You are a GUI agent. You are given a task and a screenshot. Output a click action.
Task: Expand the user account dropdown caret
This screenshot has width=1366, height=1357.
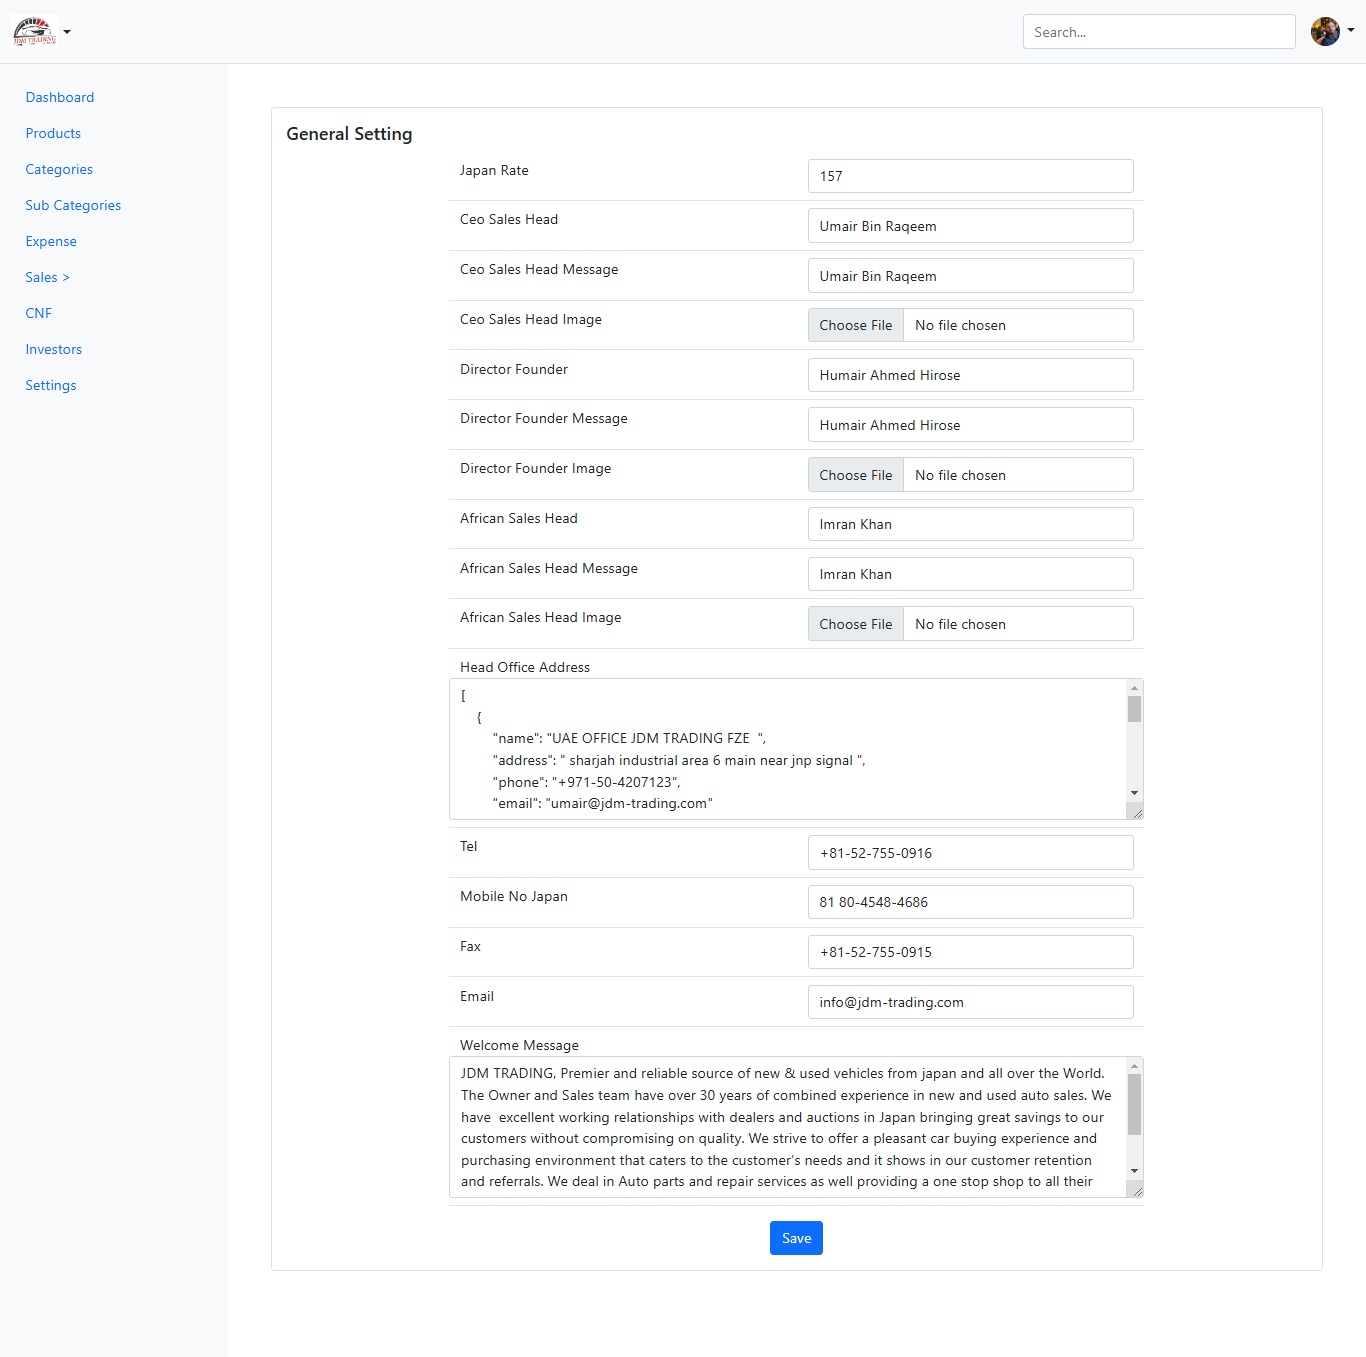click(x=1351, y=31)
